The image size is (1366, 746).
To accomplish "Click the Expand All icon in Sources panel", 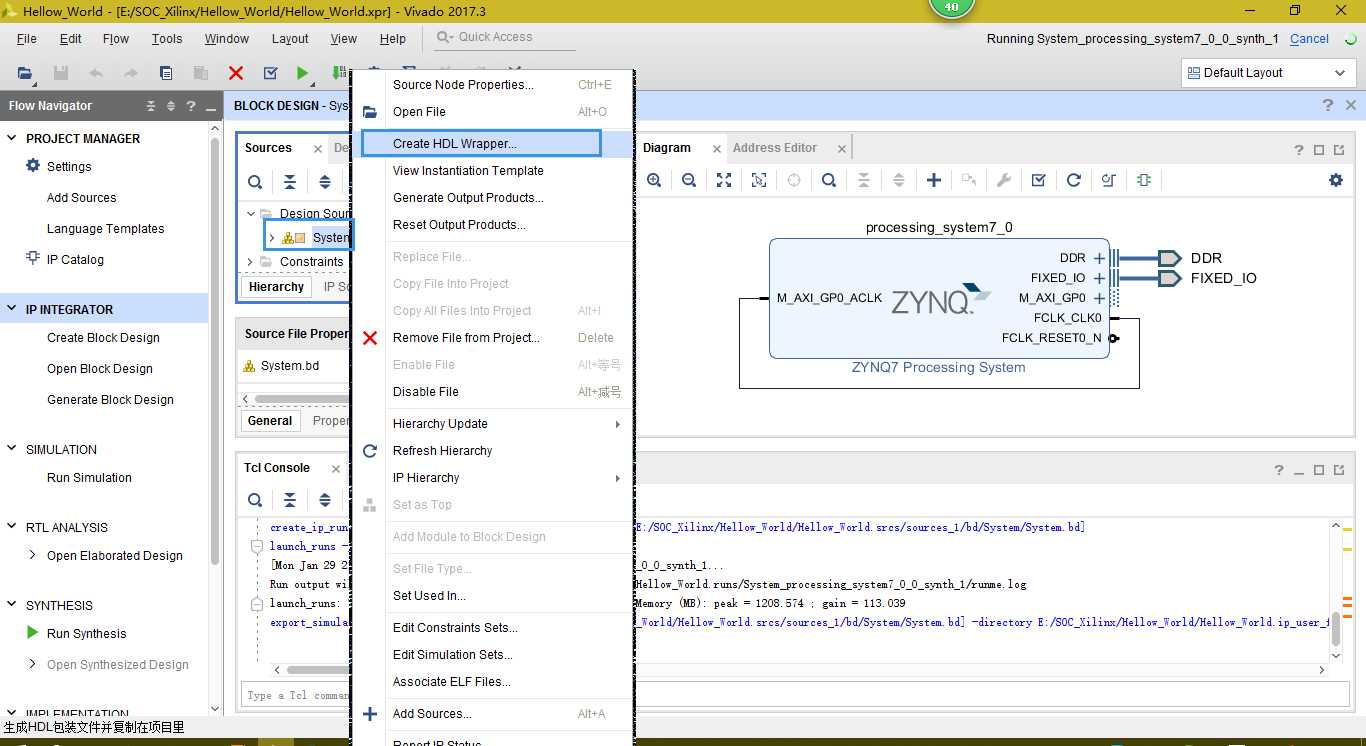I will (x=325, y=182).
